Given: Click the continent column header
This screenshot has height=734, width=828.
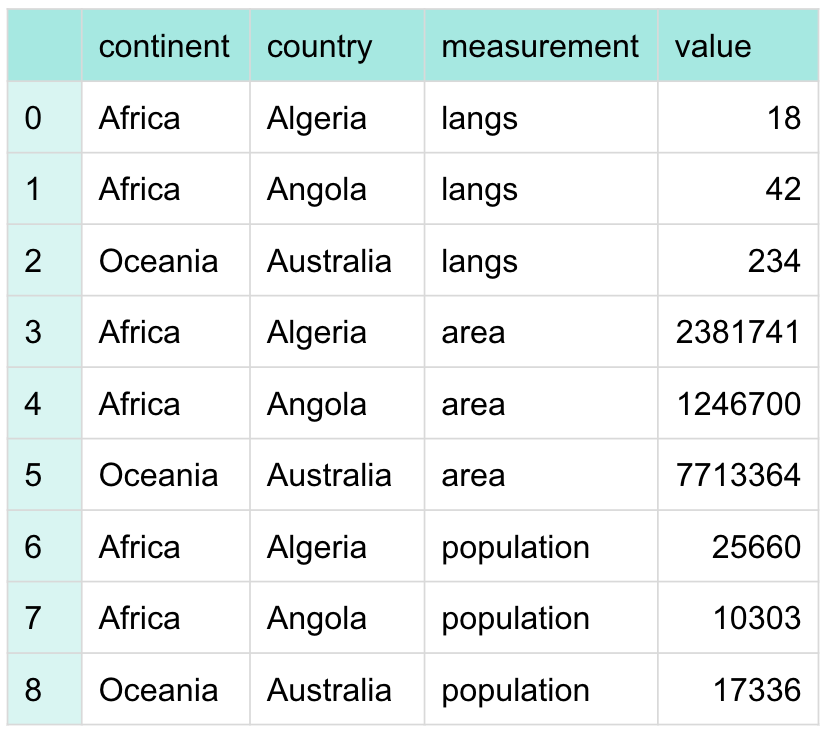Looking at the screenshot, I should point(165,46).
